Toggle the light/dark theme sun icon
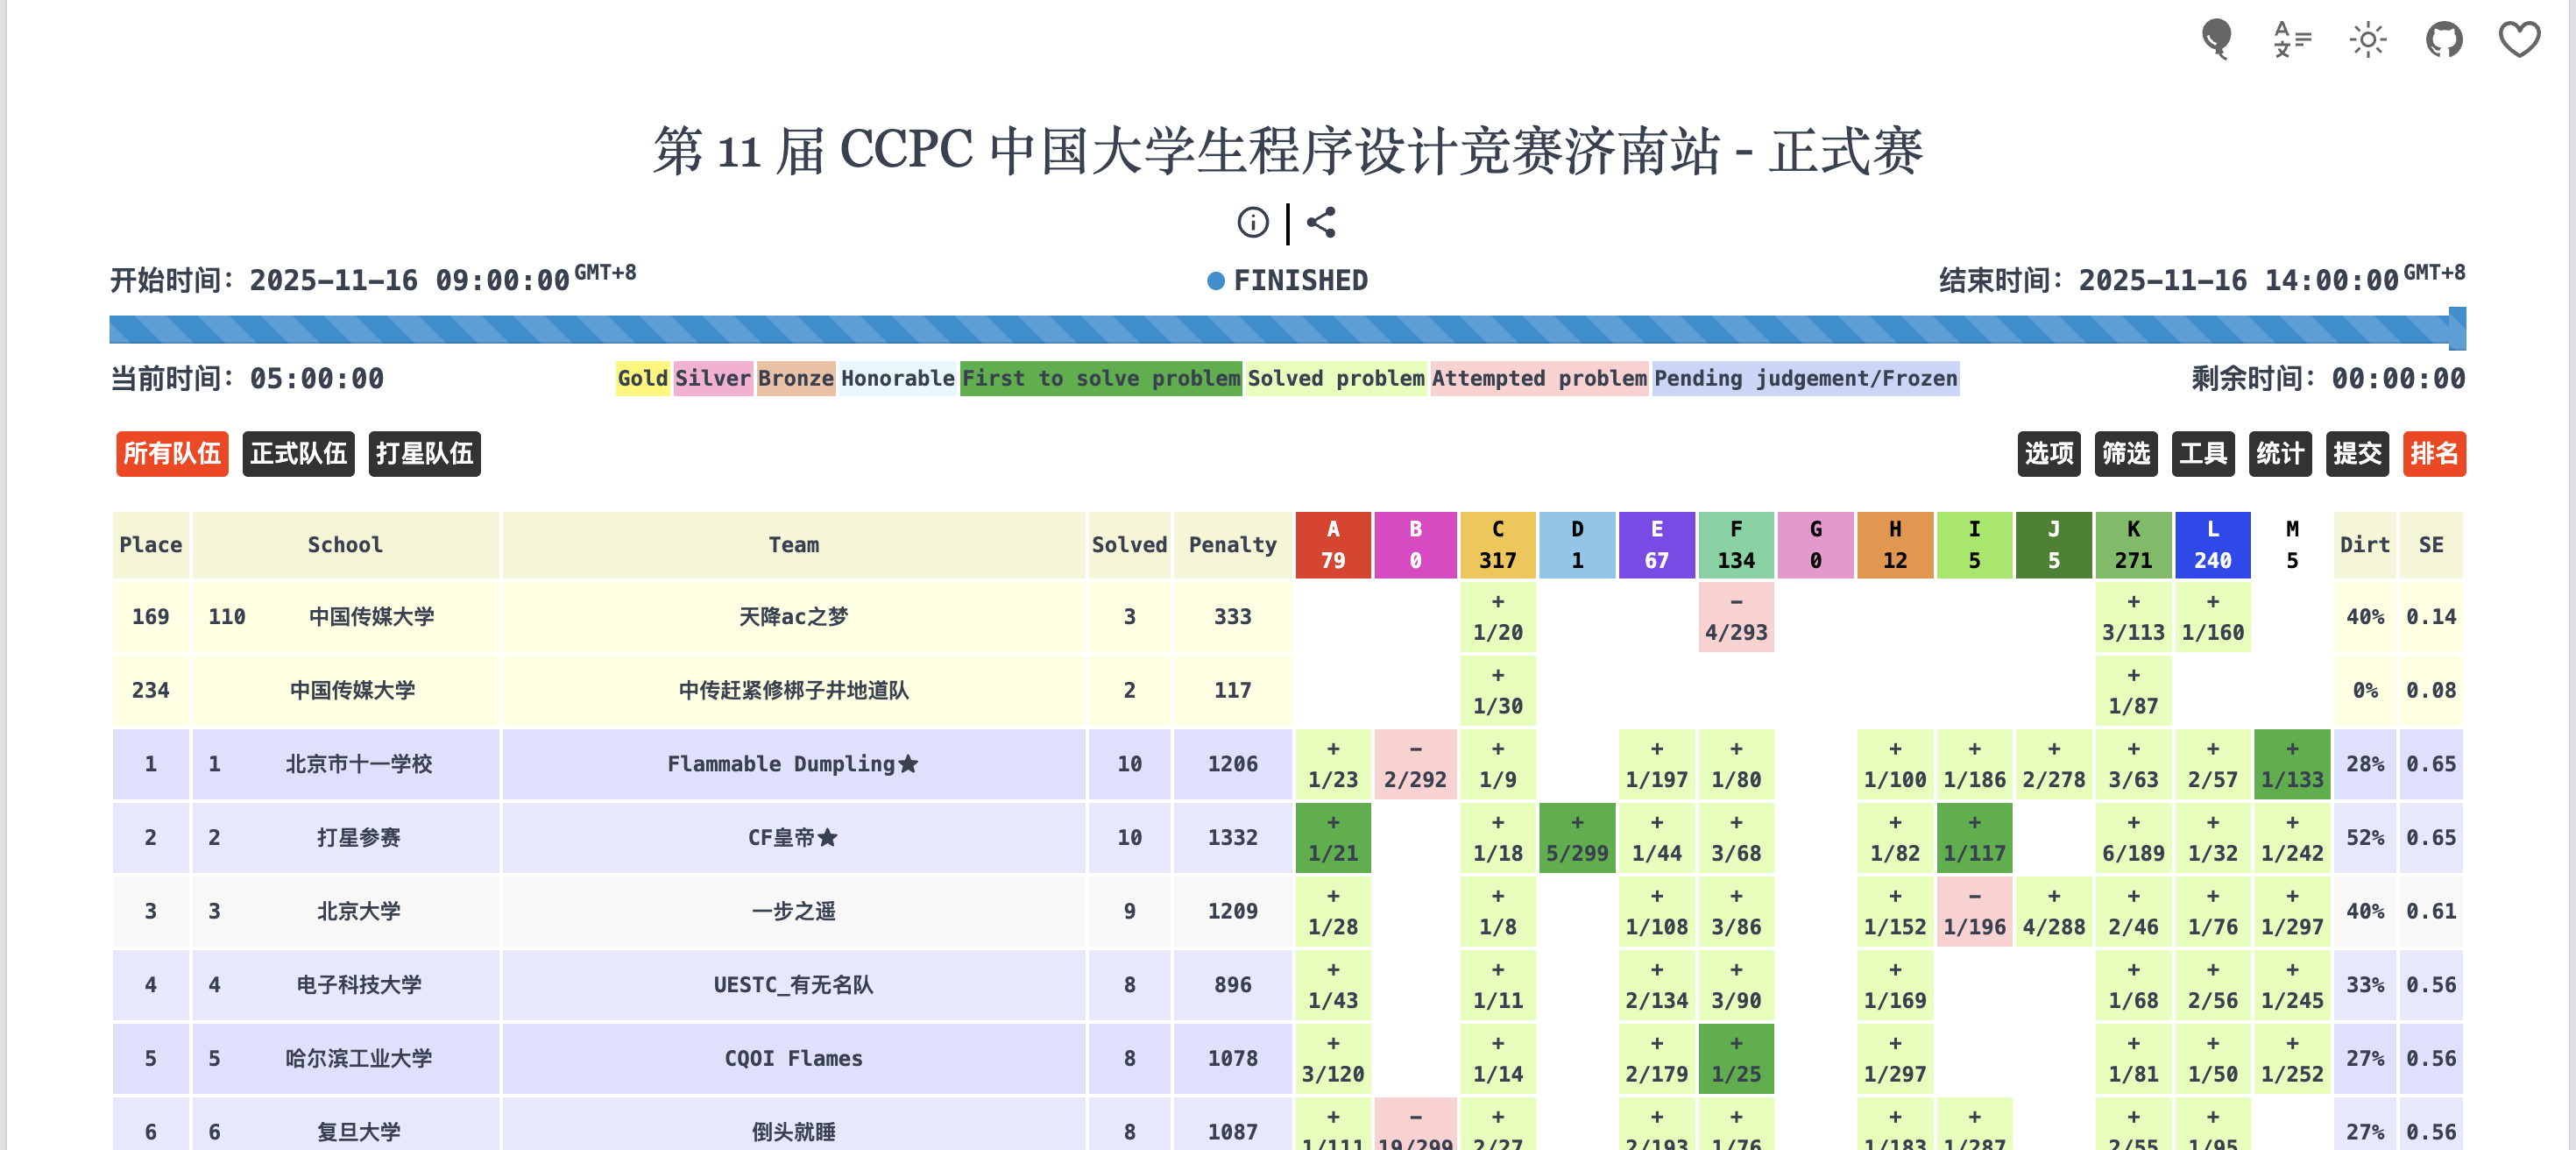Image resolution: width=2576 pixels, height=1150 pixels. (x=2367, y=40)
